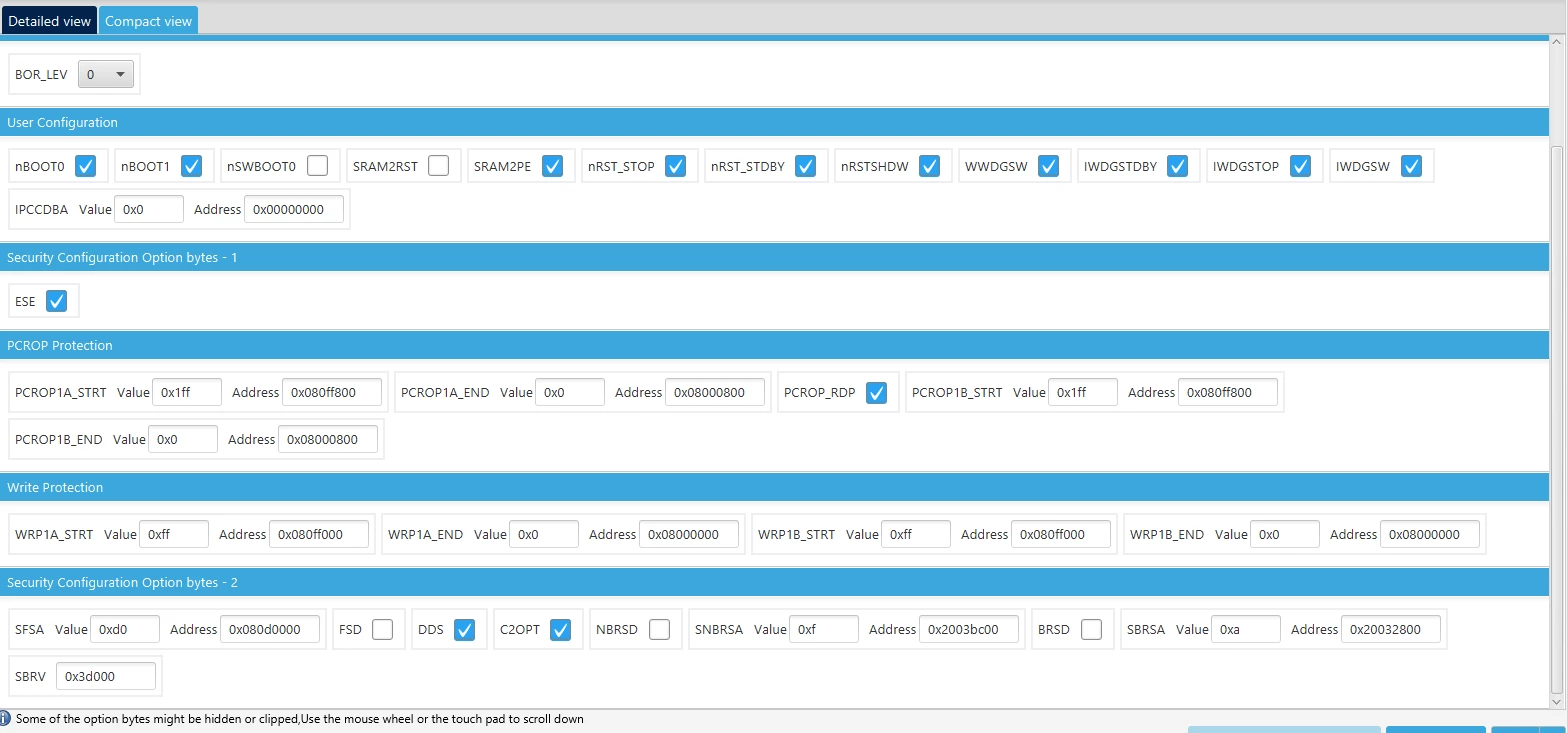Edit the WRP1A_STRT value field
The image size is (1567, 733).
[x=174, y=534]
